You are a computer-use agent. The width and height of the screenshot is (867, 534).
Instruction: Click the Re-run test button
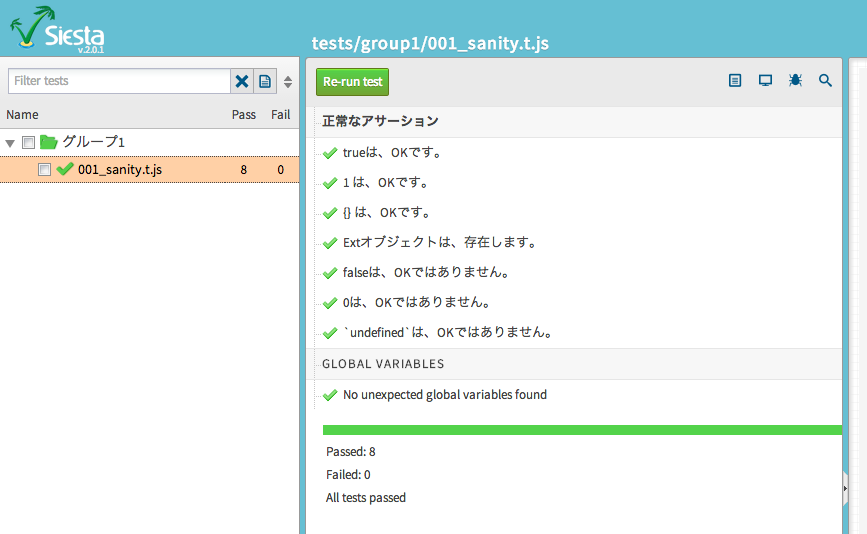[352, 82]
